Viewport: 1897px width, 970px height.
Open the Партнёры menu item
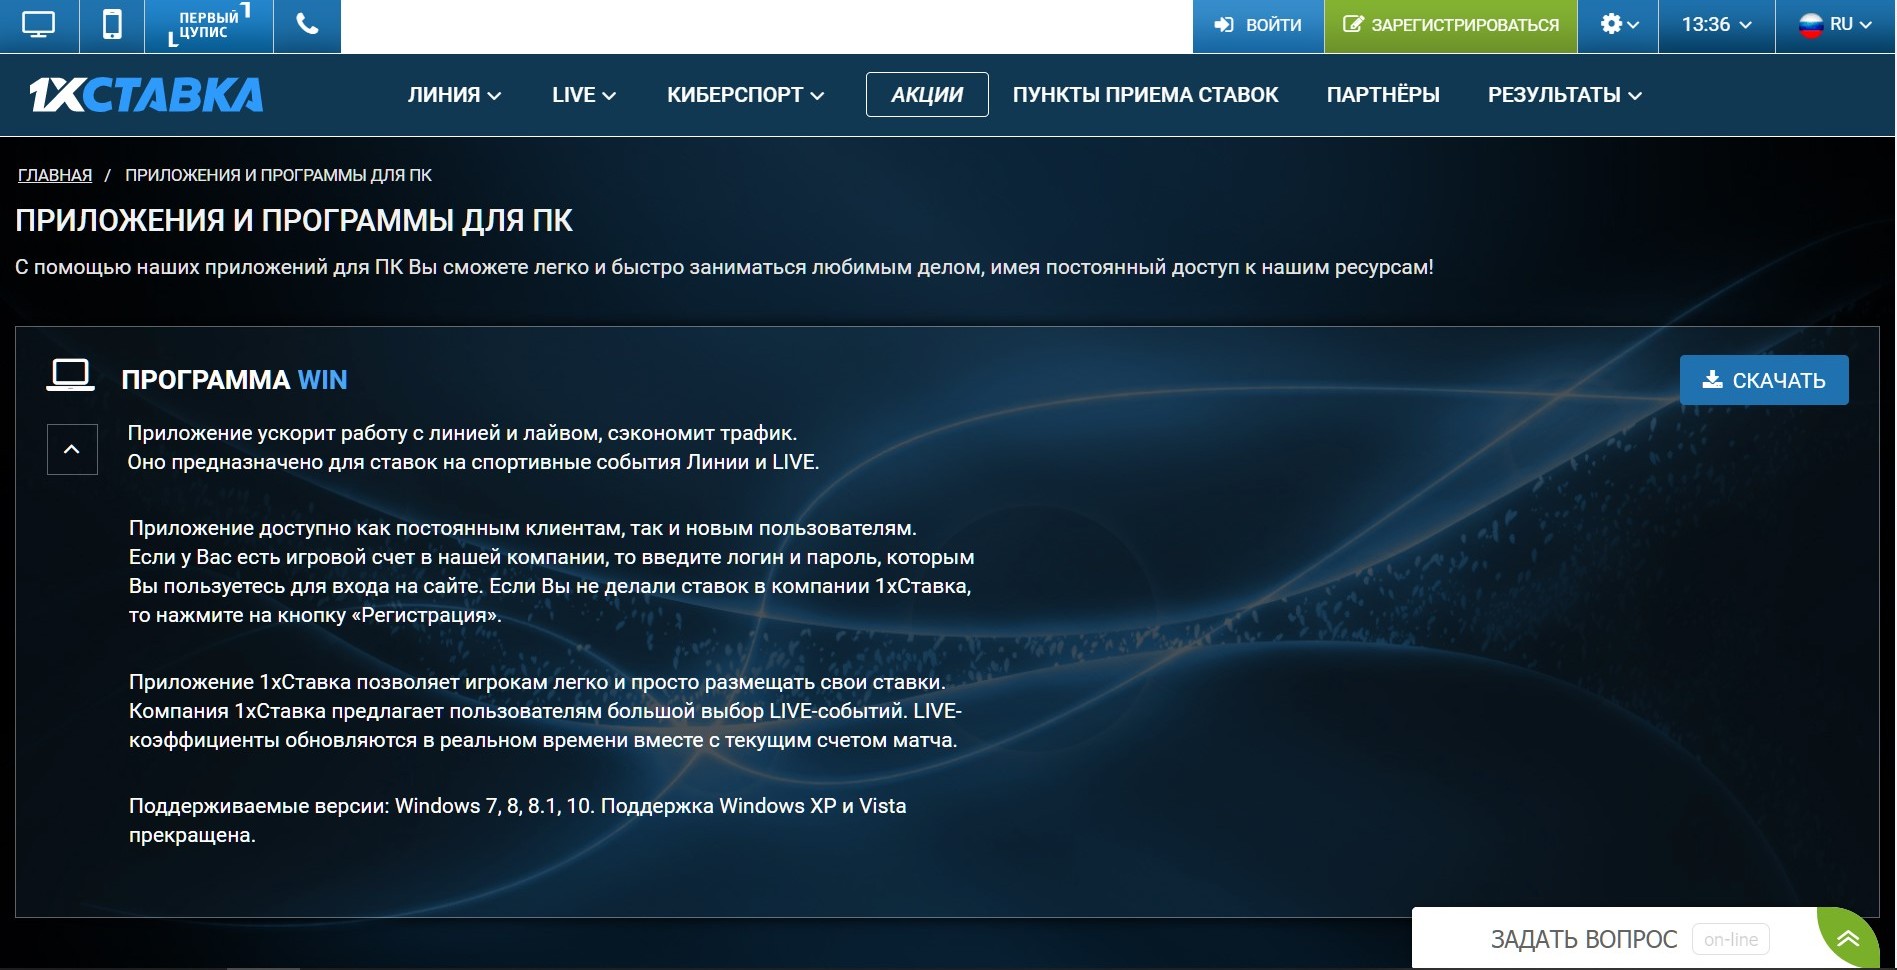[1383, 95]
